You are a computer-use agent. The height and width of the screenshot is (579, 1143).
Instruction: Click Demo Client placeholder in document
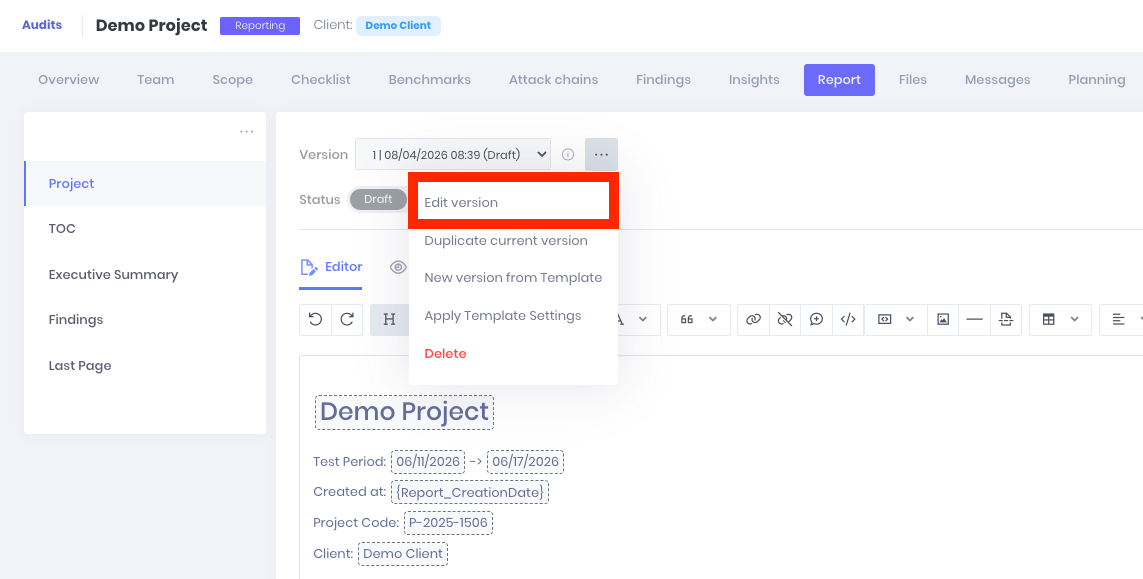(403, 553)
